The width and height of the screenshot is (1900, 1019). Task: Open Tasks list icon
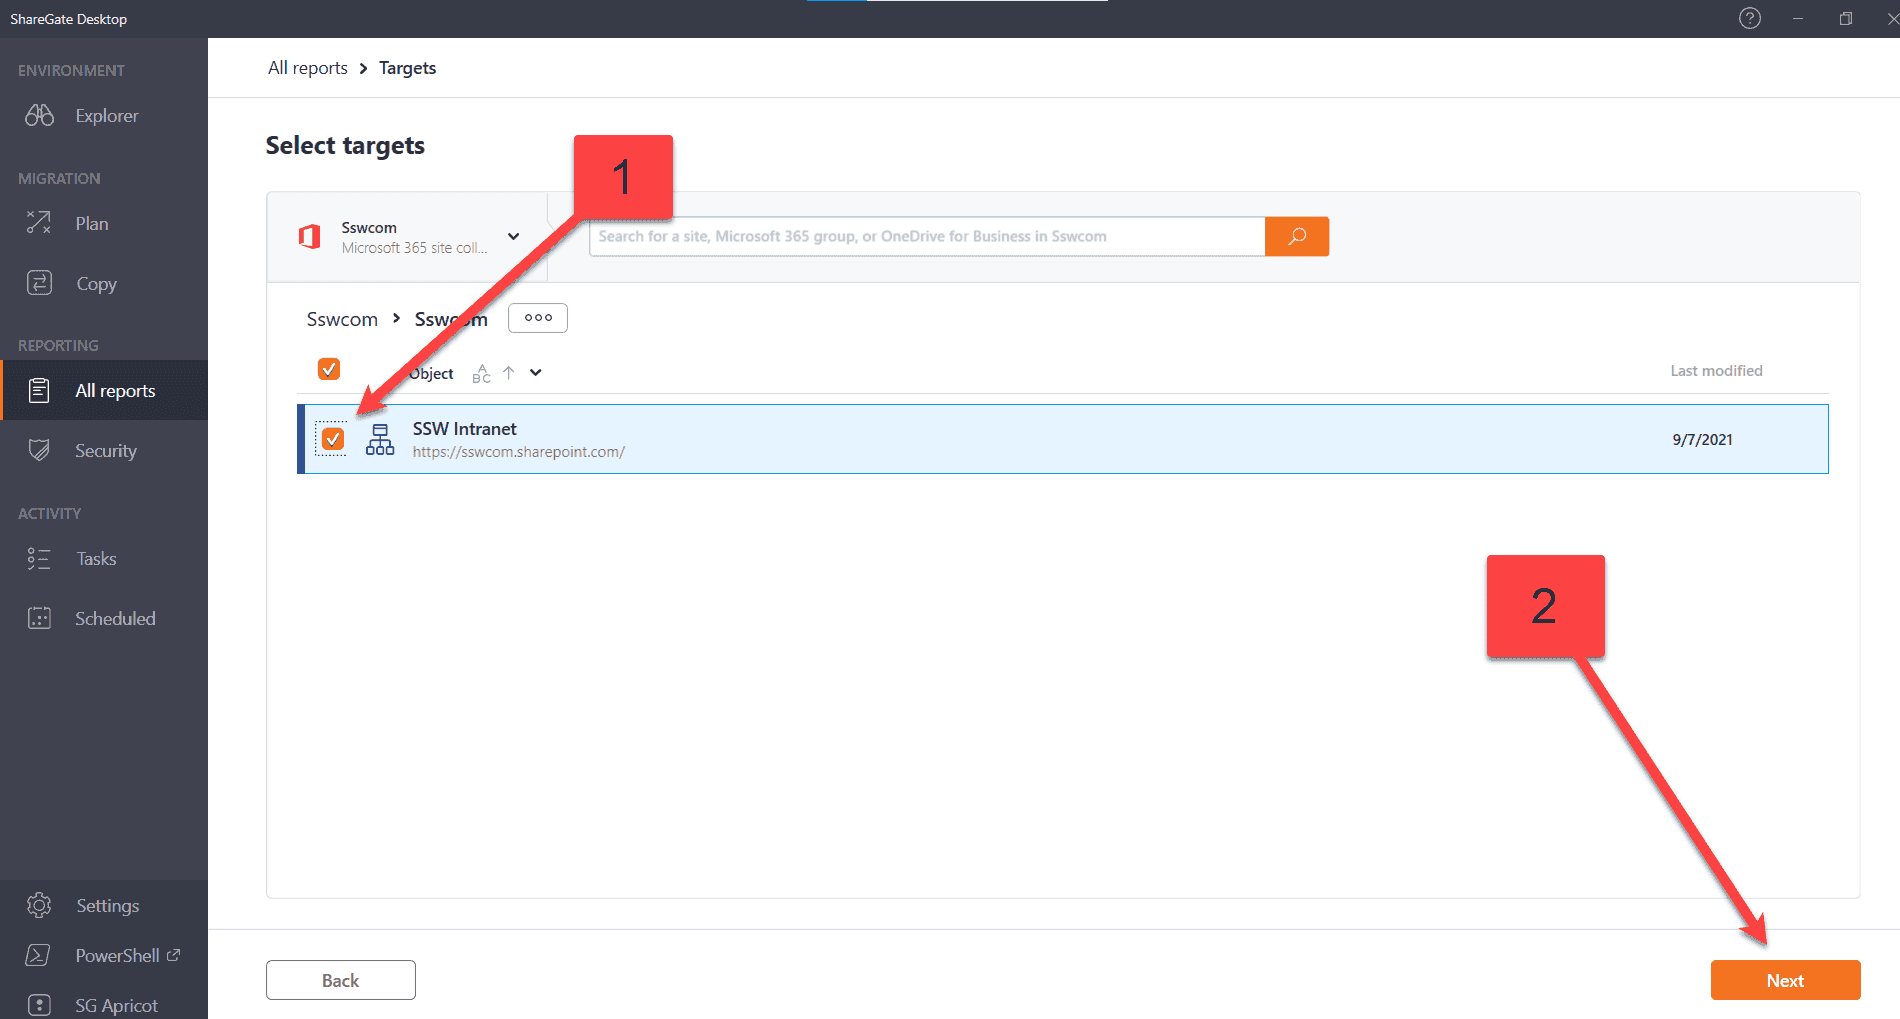(39, 559)
